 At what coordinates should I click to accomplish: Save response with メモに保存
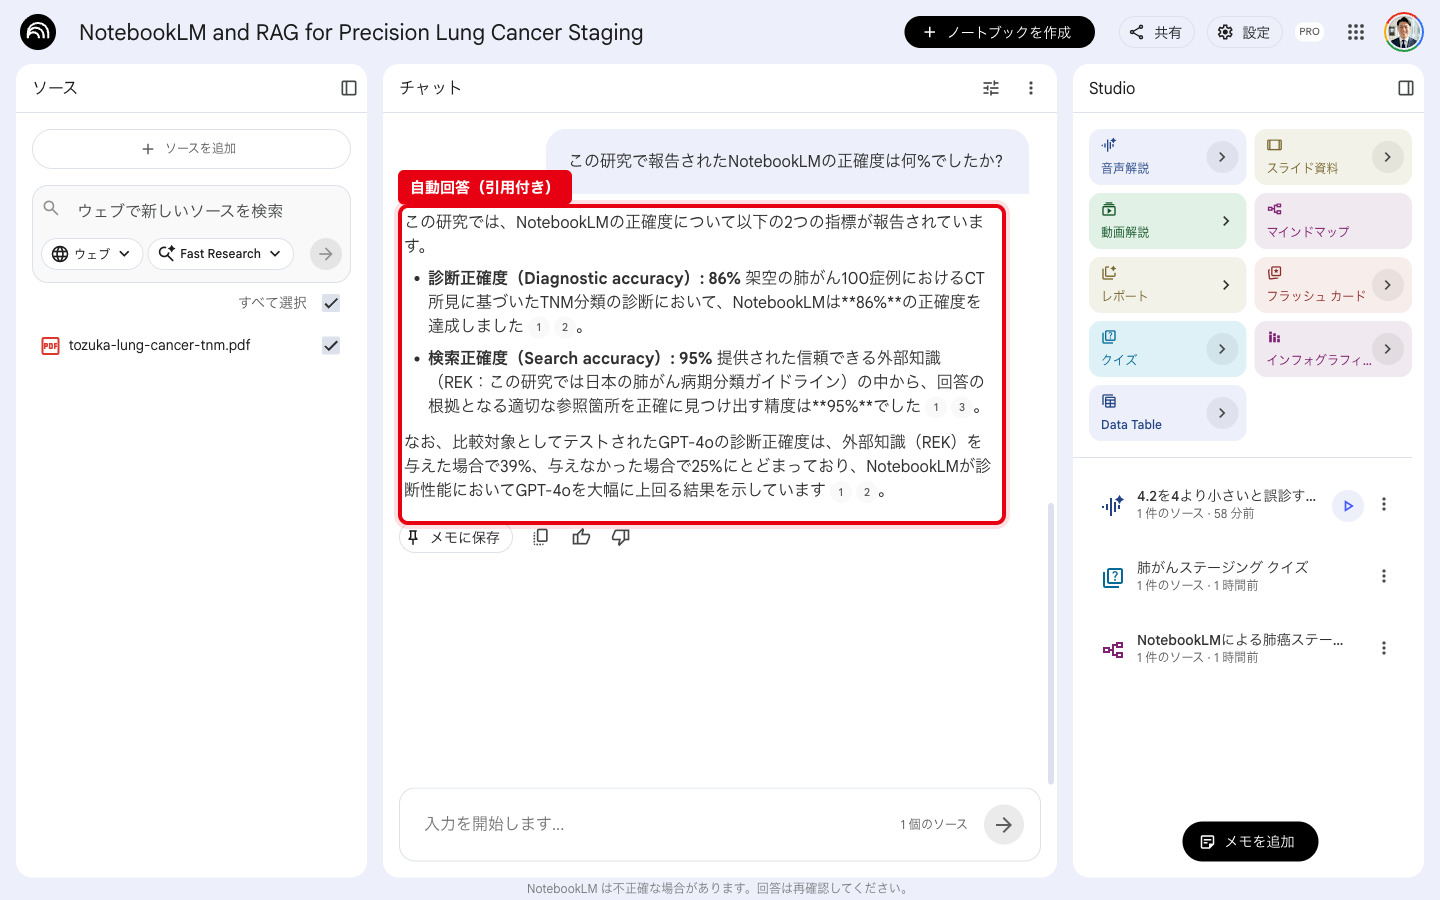tap(456, 537)
